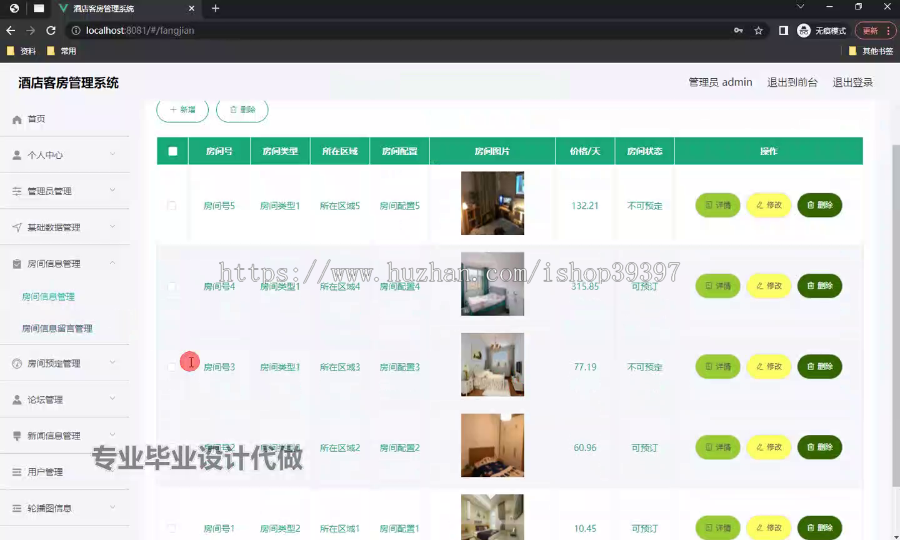Open browser side panel icon
Image resolution: width=900 pixels, height=540 pixels.
click(x=783, y=30)
